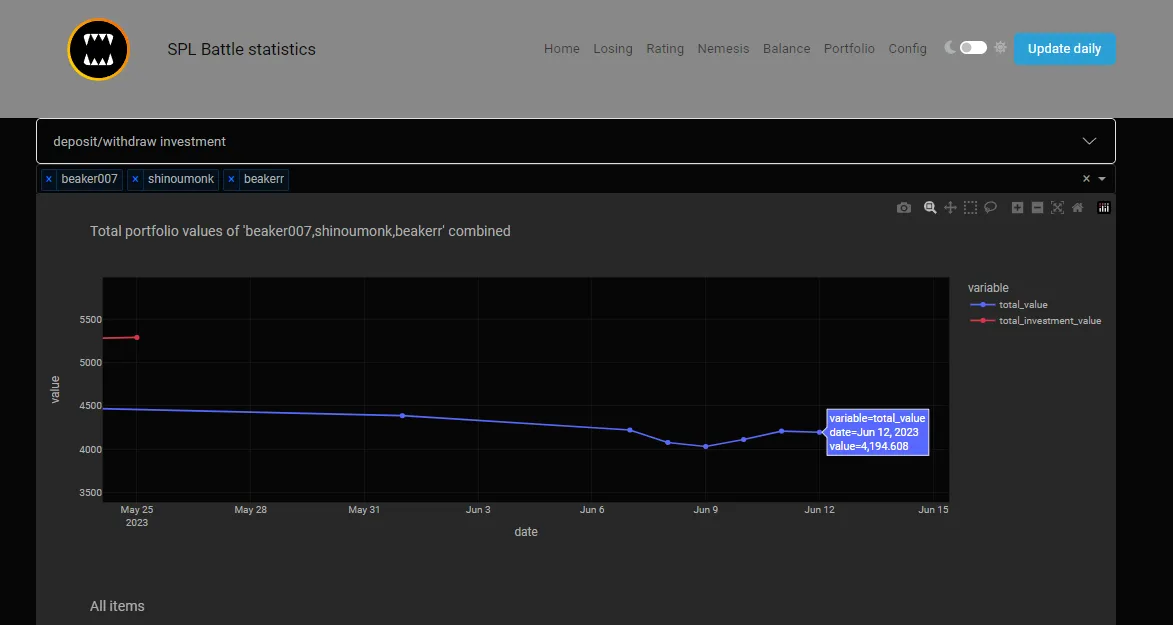1173x625 pixels.
Task: Reset axes with the home icon
Action: 1077,208
